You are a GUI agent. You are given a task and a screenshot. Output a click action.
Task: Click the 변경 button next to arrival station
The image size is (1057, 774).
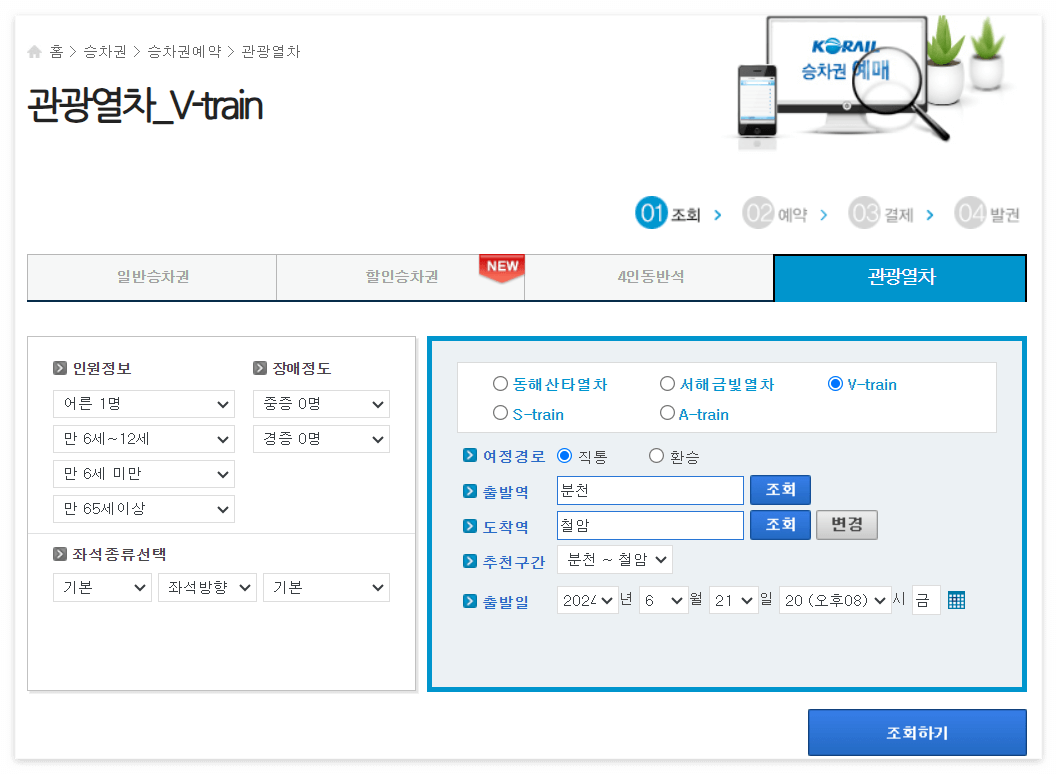[x=846, y=524]
